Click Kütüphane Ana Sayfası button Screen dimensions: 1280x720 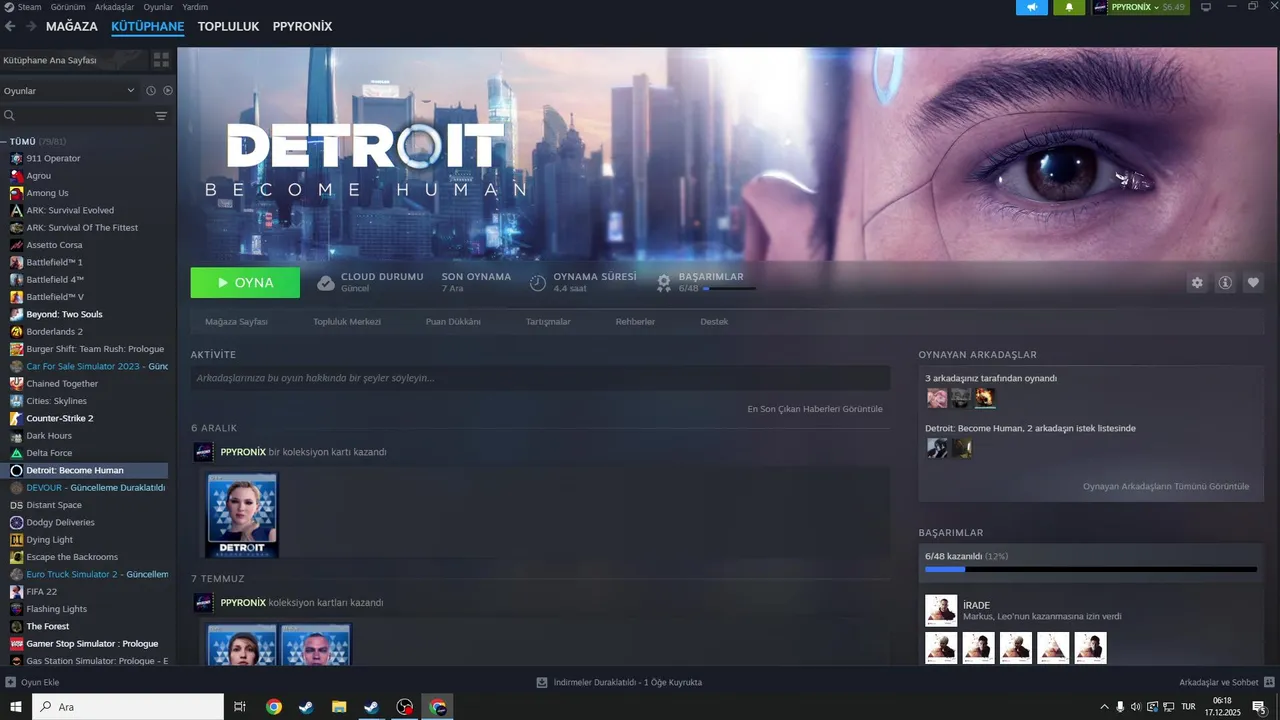tap(73, 60)
